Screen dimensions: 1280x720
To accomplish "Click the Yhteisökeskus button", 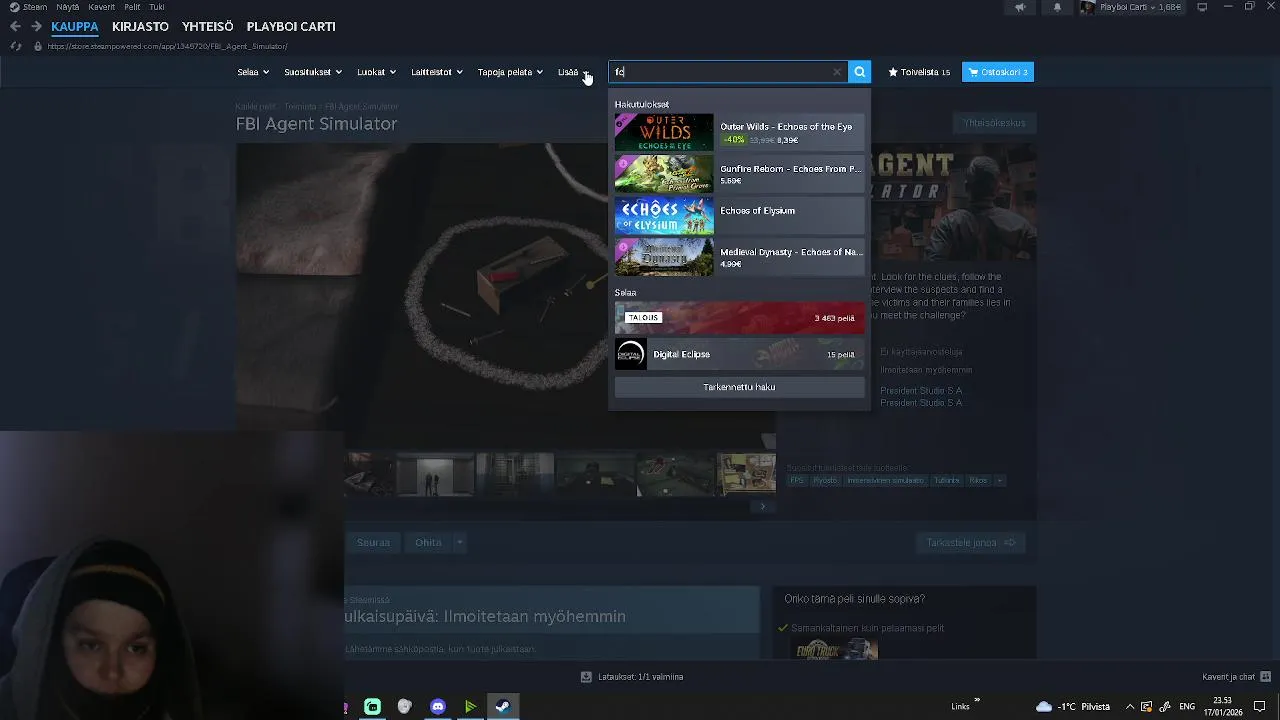I will (994, 123).
